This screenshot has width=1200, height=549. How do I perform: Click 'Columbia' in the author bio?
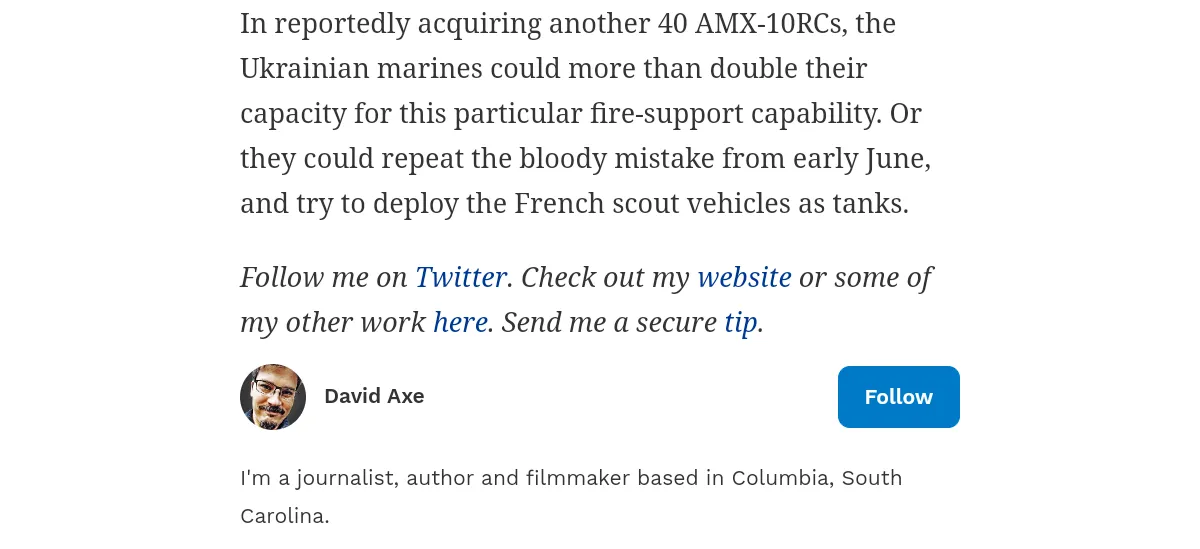coord(780,478)
